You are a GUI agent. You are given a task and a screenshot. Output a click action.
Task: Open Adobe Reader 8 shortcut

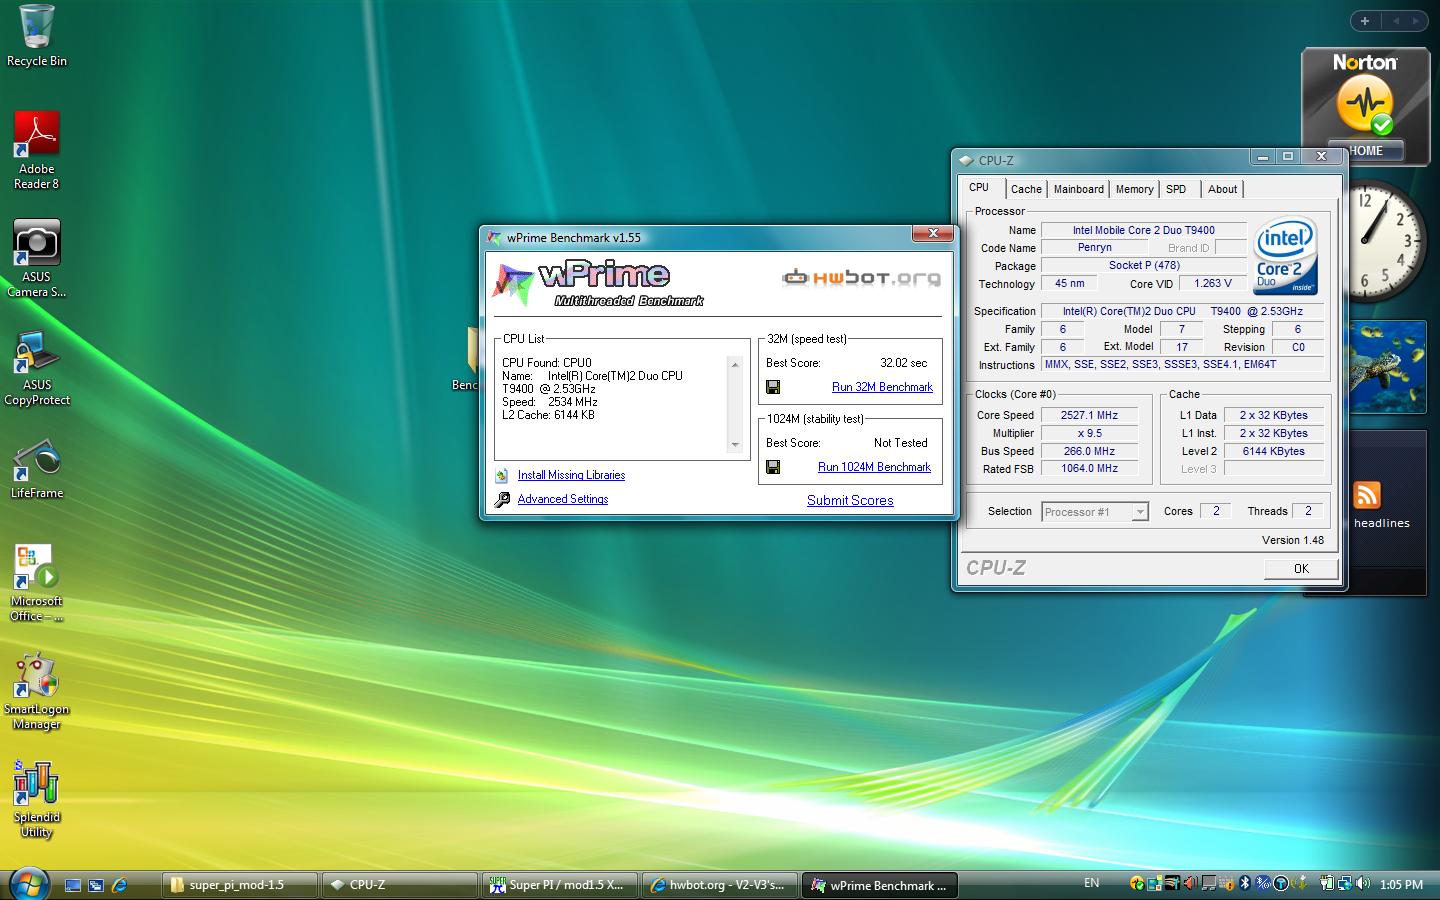pyautogui.click(x=36, y=150)
